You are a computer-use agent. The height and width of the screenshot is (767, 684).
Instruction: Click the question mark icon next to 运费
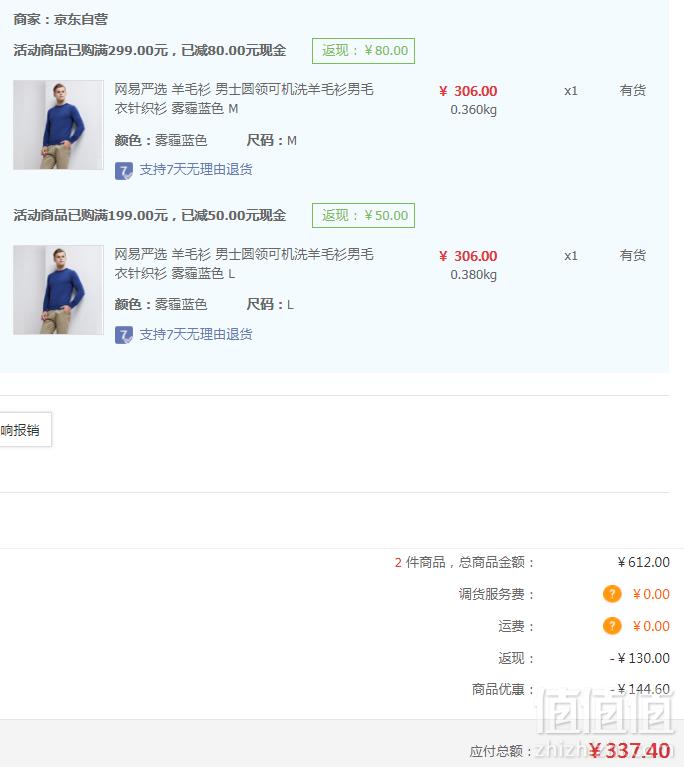click(612, 626)
